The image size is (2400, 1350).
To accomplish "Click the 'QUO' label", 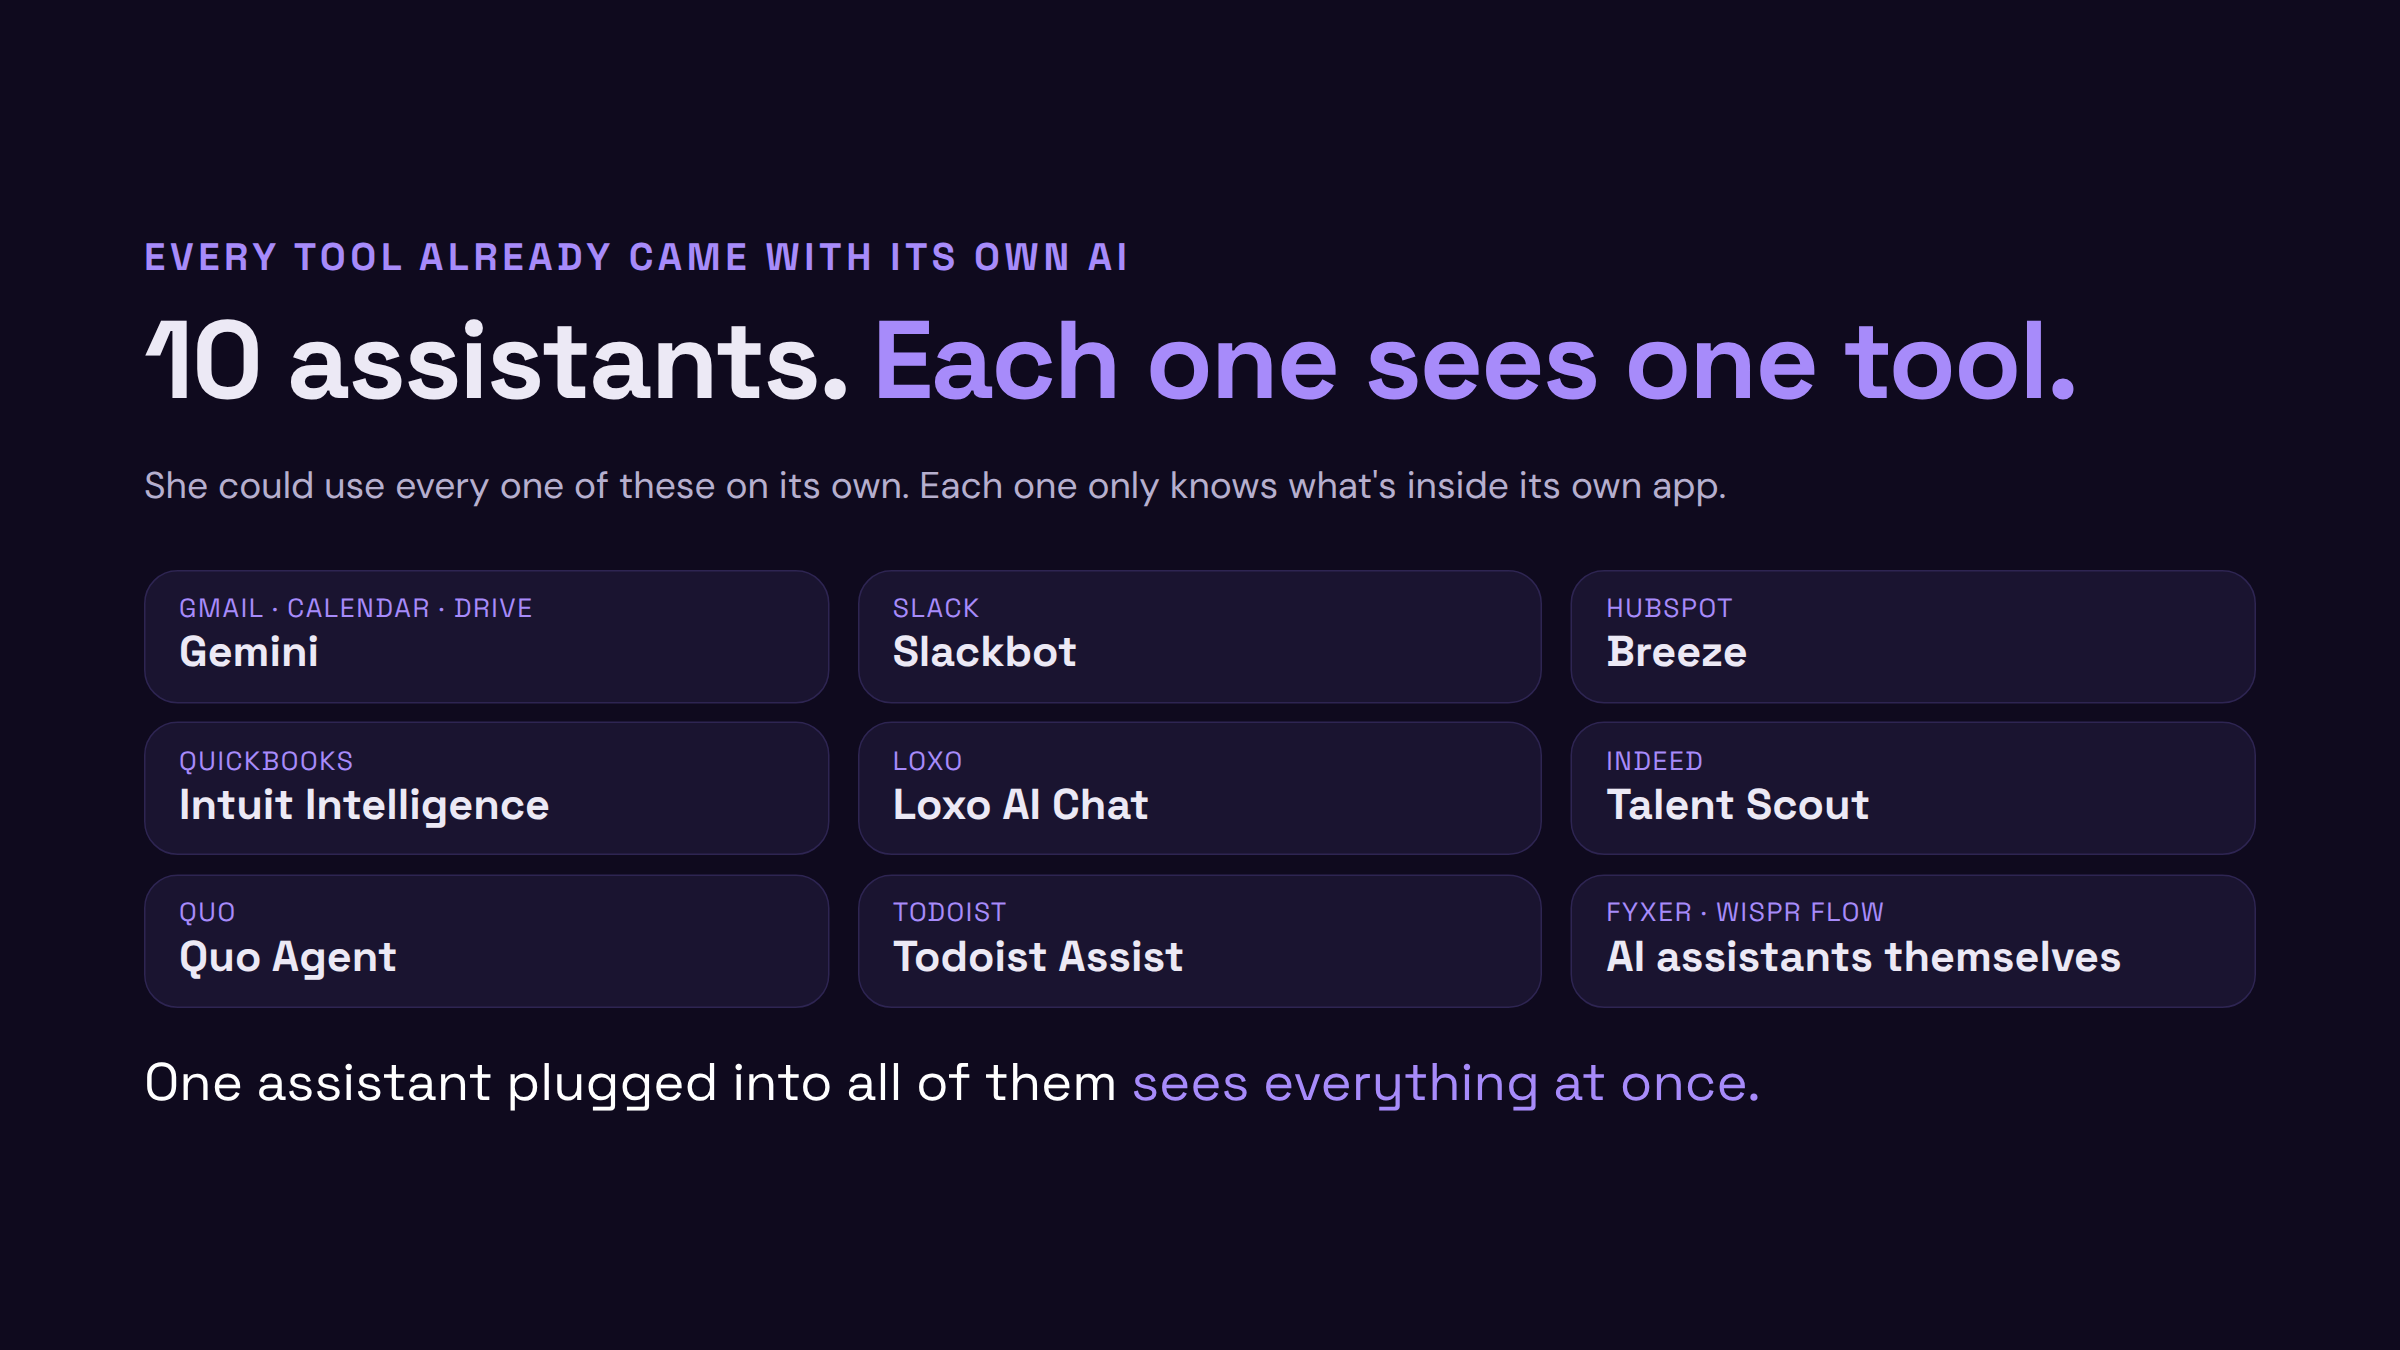I will pyautogui.click(x=207, y=912).
